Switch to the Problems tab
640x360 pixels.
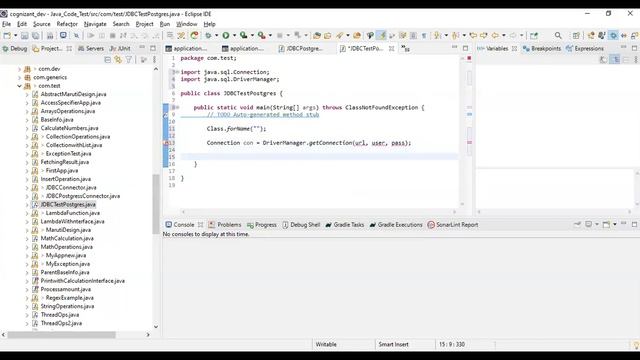(224, 225)
